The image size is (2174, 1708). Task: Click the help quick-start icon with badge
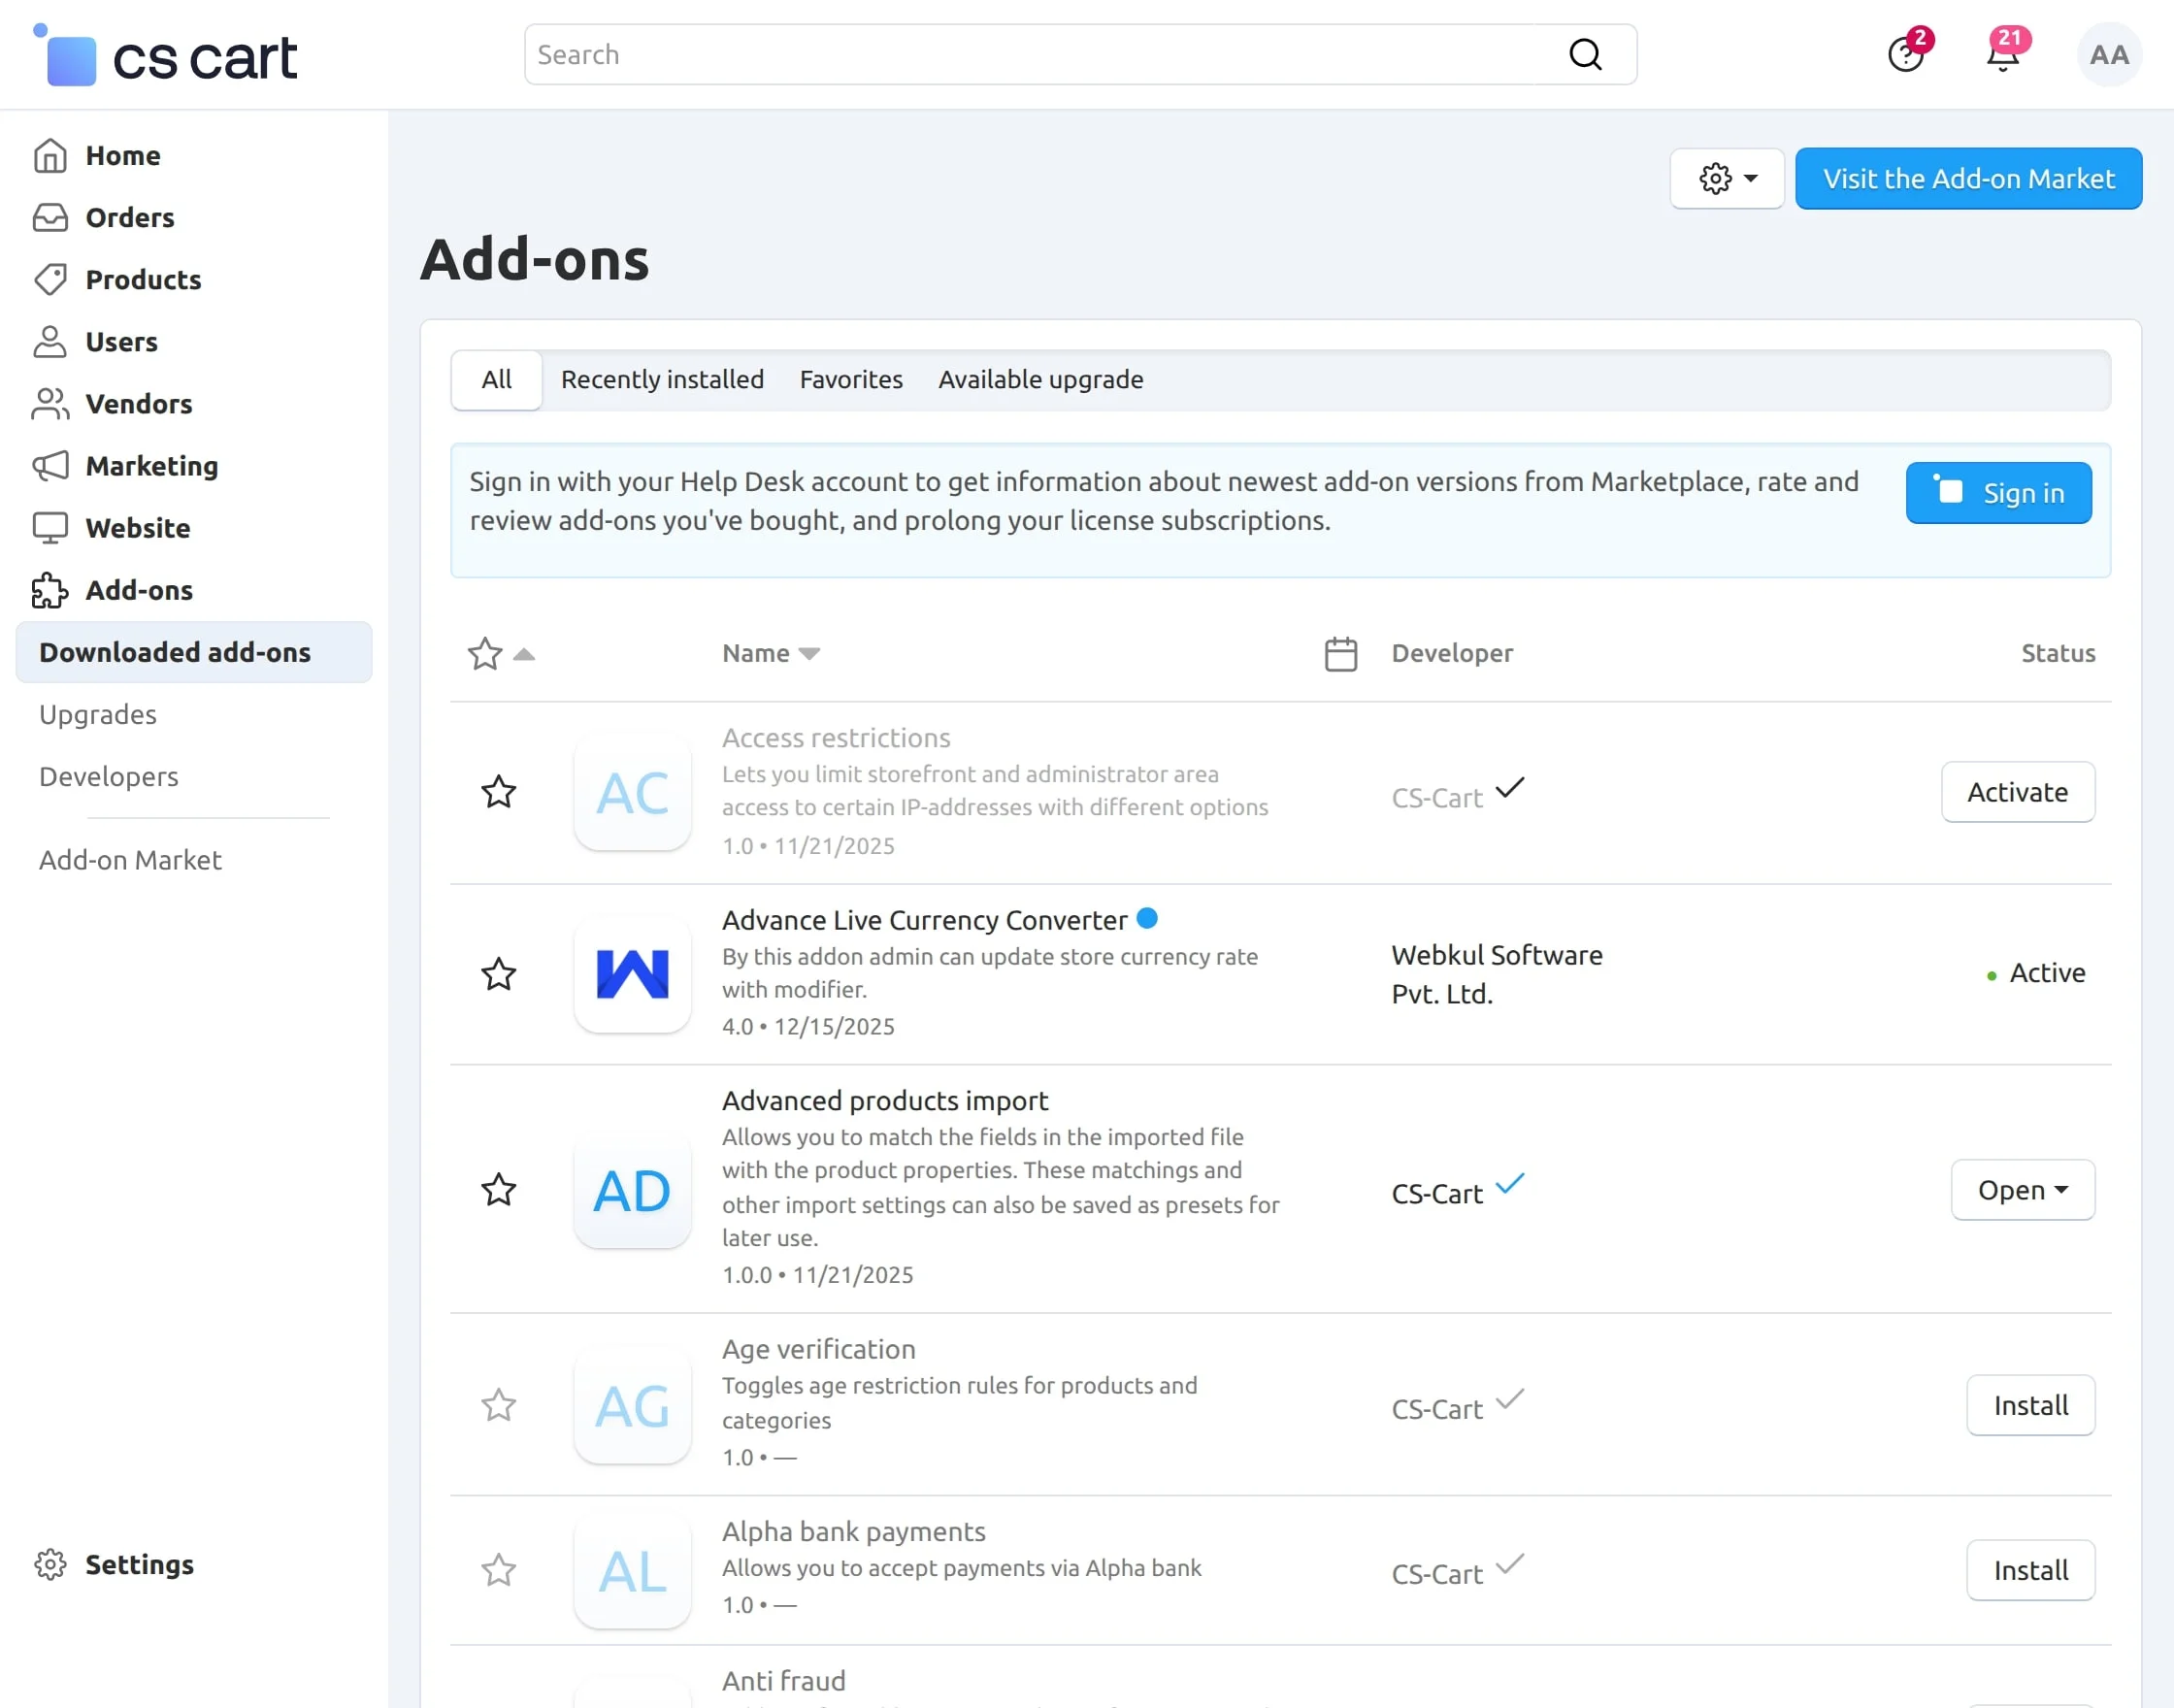point(1906,54)
